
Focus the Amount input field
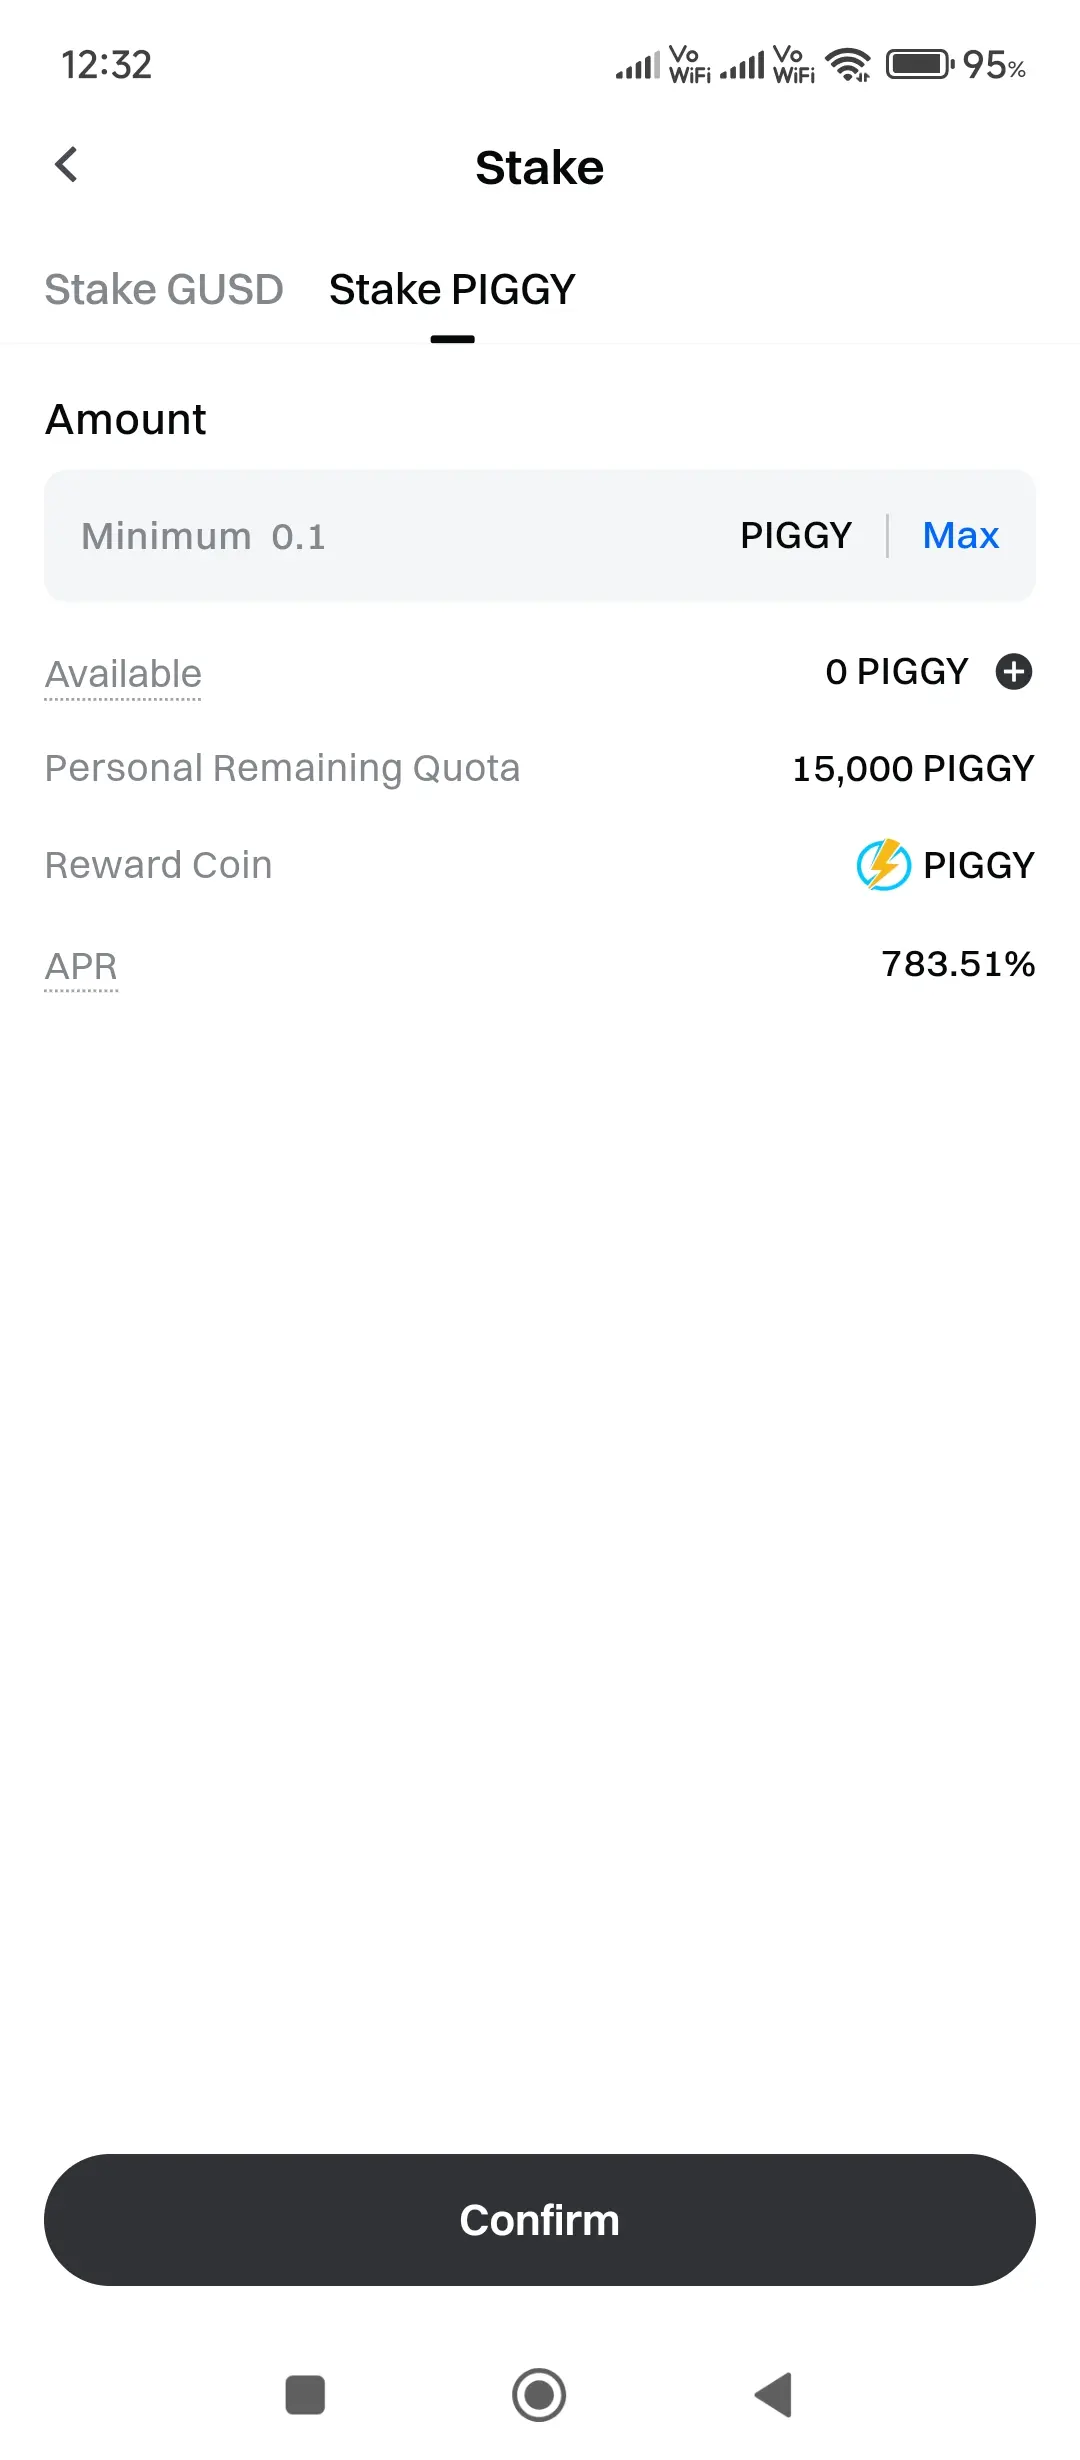pyautogui.click(x=400, y=536)
